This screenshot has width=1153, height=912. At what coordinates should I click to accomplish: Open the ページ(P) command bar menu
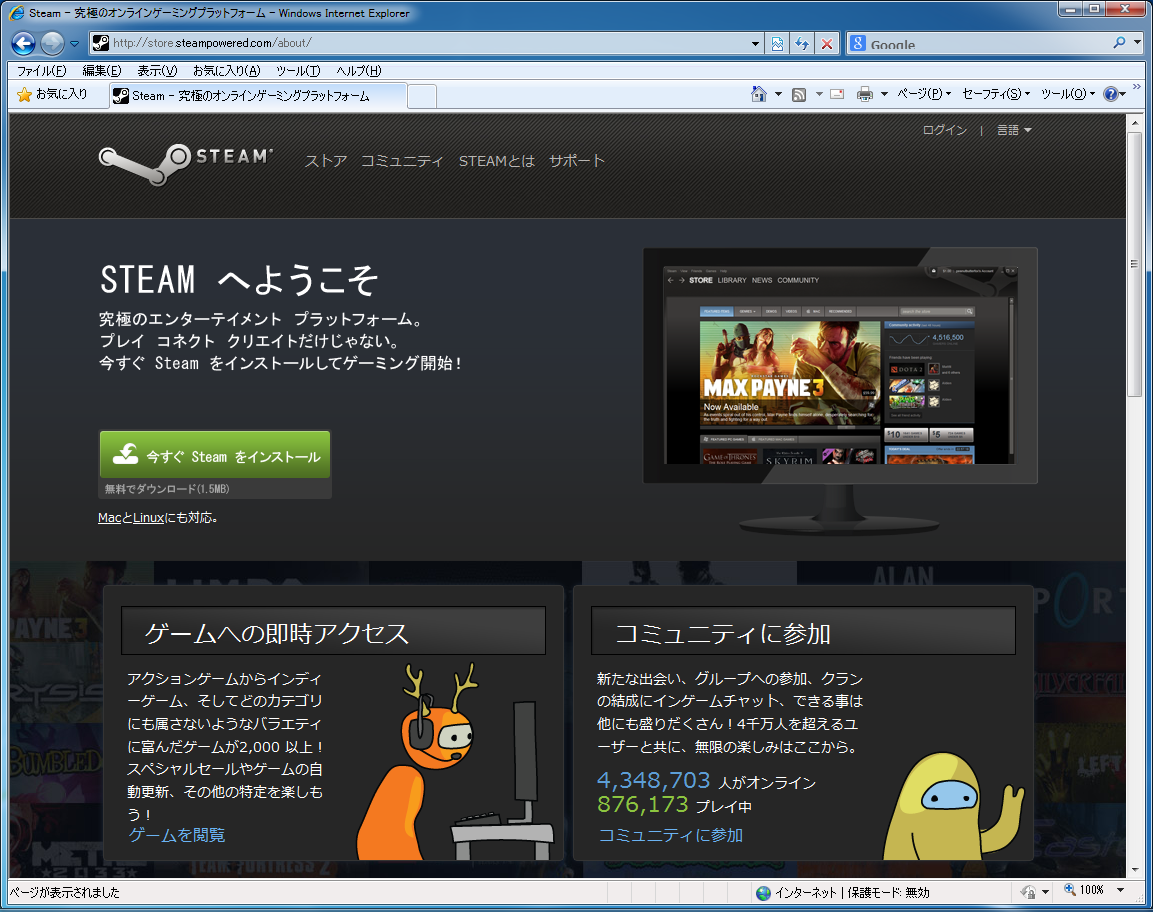pyautogui.click(x=924, y=93)
